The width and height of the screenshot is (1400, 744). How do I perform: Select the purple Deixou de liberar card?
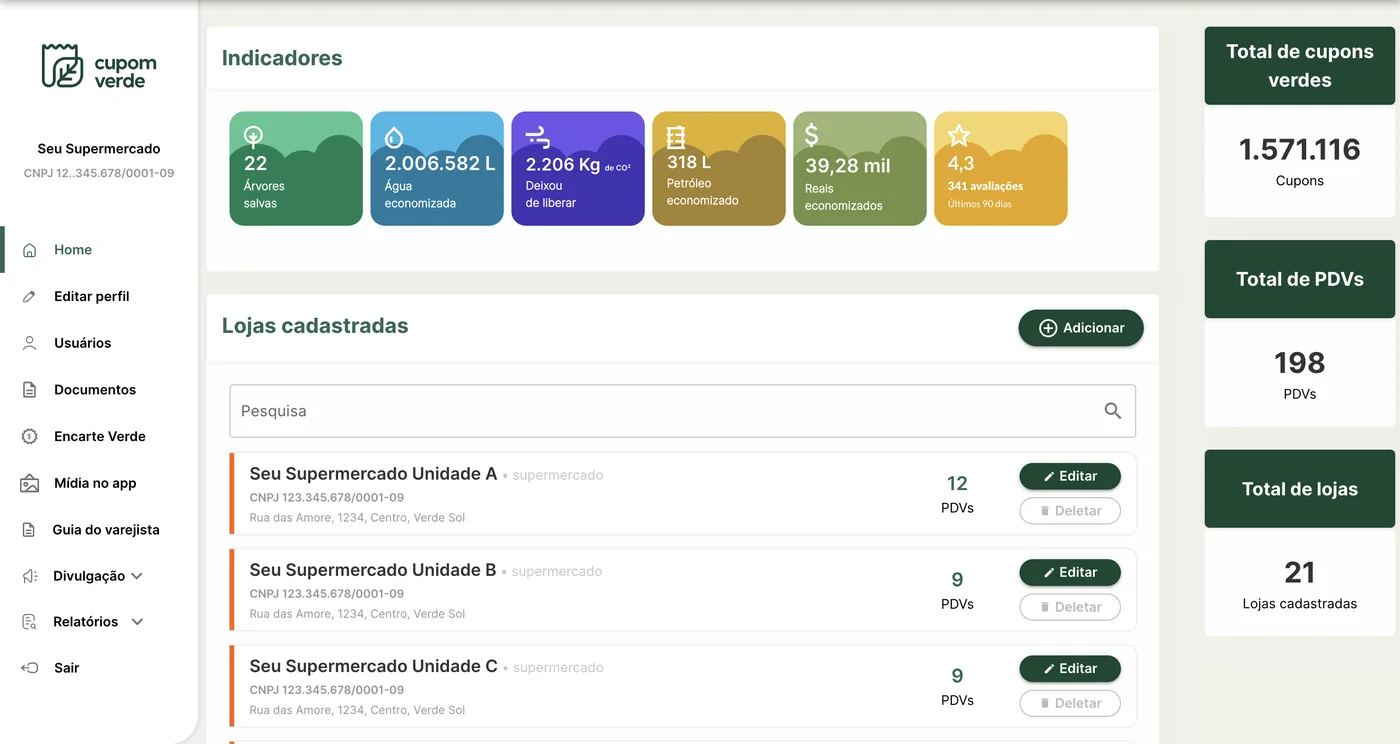(x=578, y=168)
